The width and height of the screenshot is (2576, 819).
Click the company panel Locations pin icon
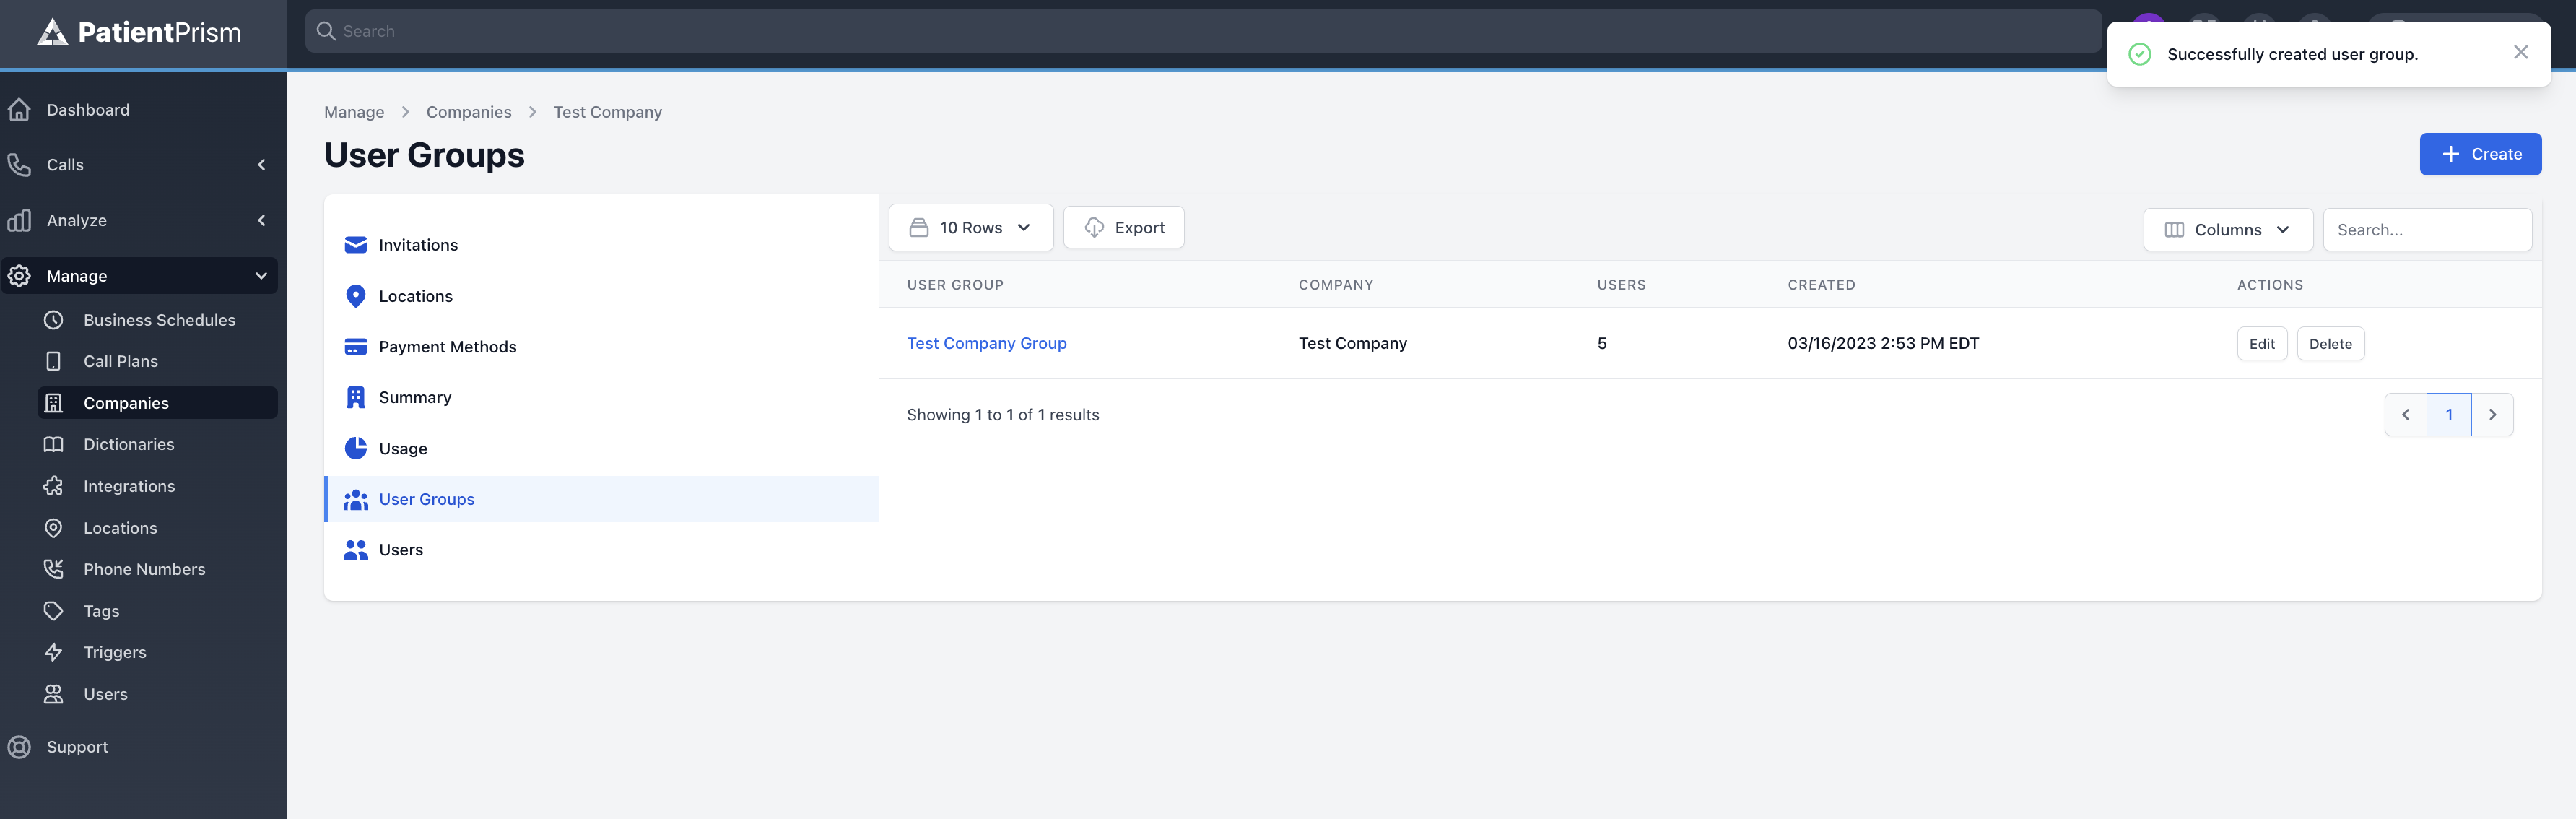click(355, 296)
